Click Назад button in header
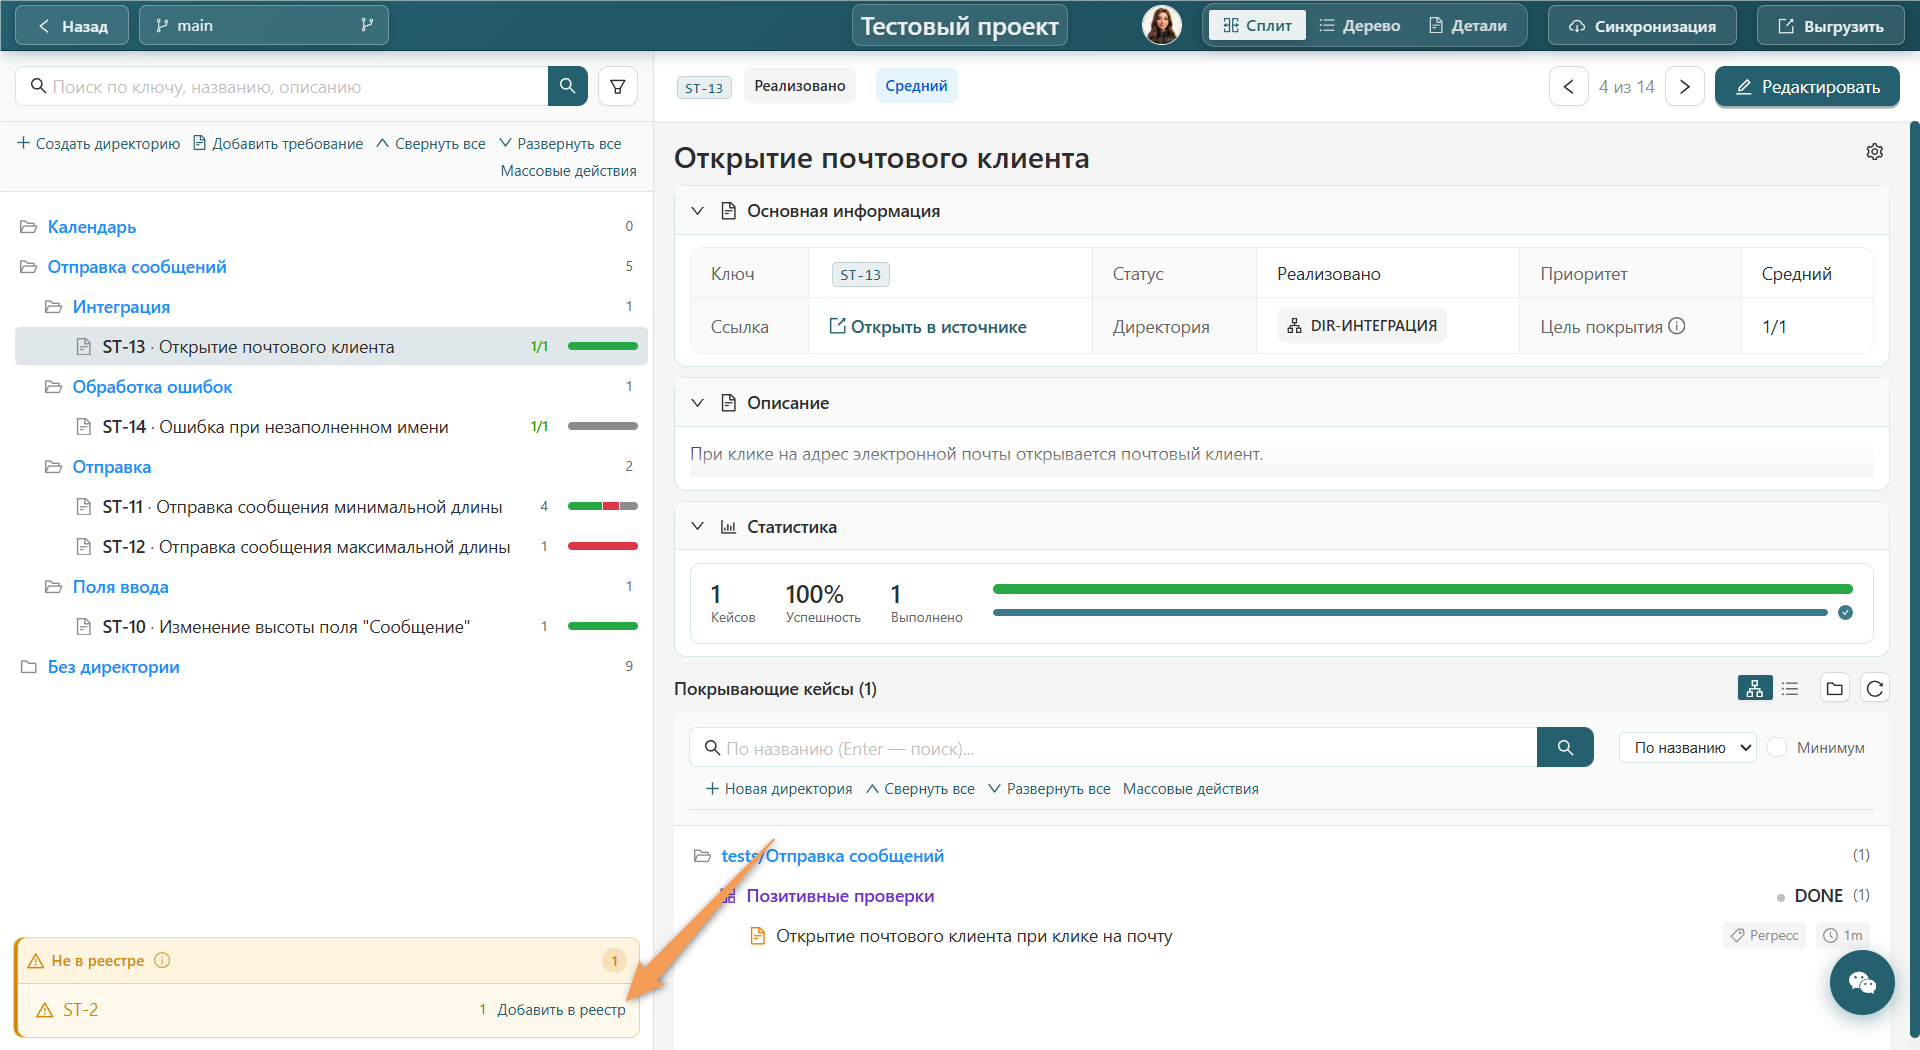Image resolution: width=1920 pixels, height=1050 pixels. click(72, 25)
